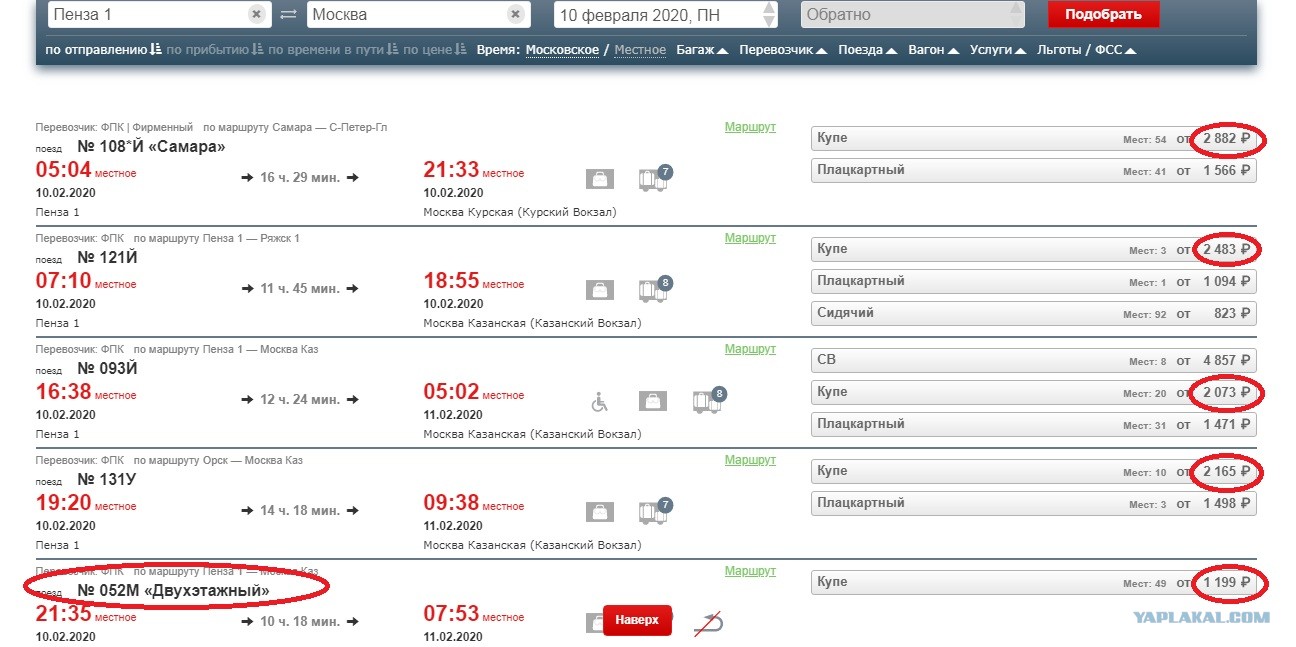Step the departure date up or down
1296x647 pixels.
pyautogui.click(x=768, y=14)
